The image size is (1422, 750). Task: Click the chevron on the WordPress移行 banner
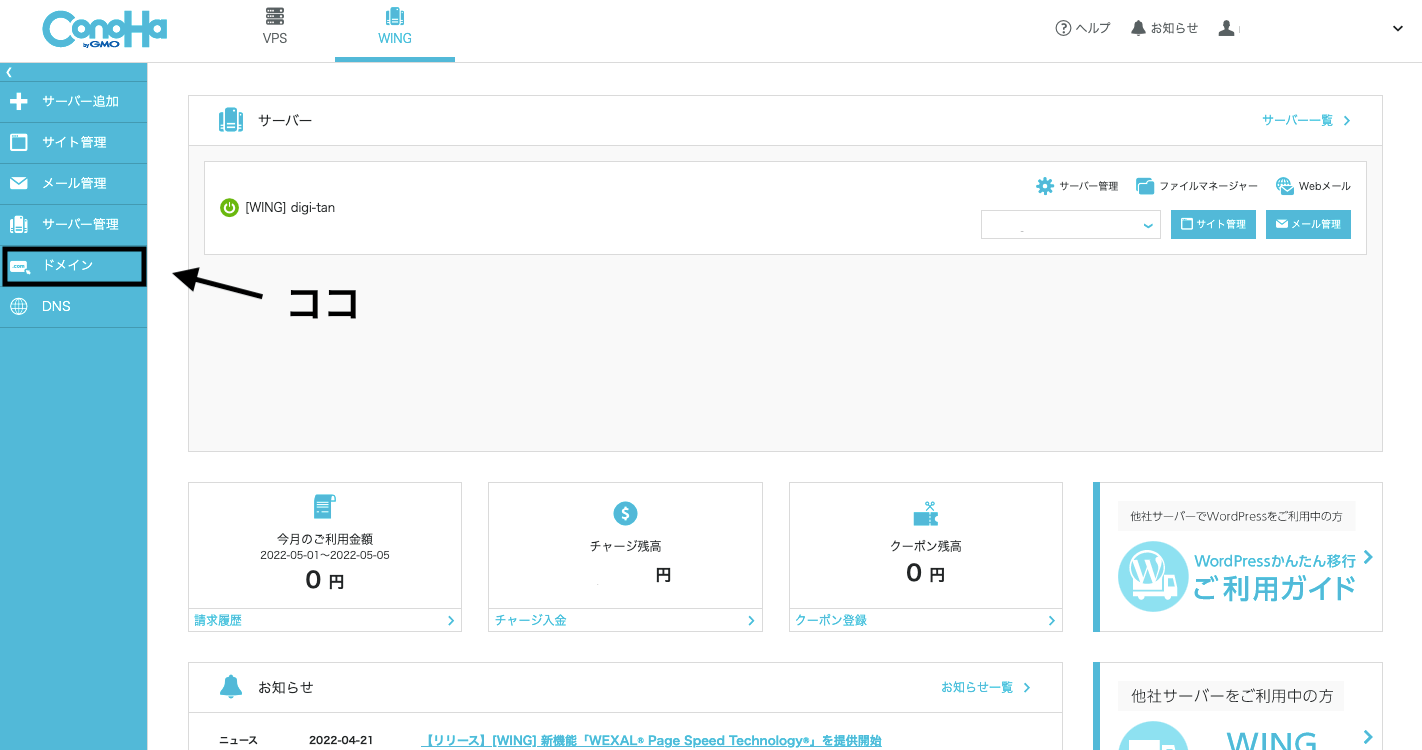(1368, 557)
